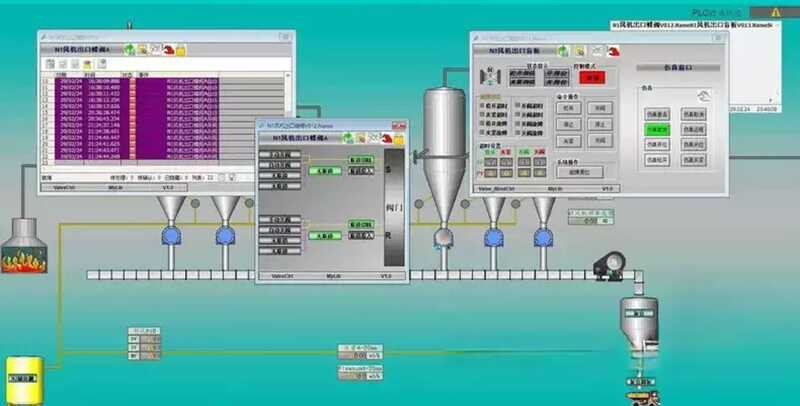Click the red hand icon in alarm log header
Screen dimensions: 800x406
pos(170,48)
